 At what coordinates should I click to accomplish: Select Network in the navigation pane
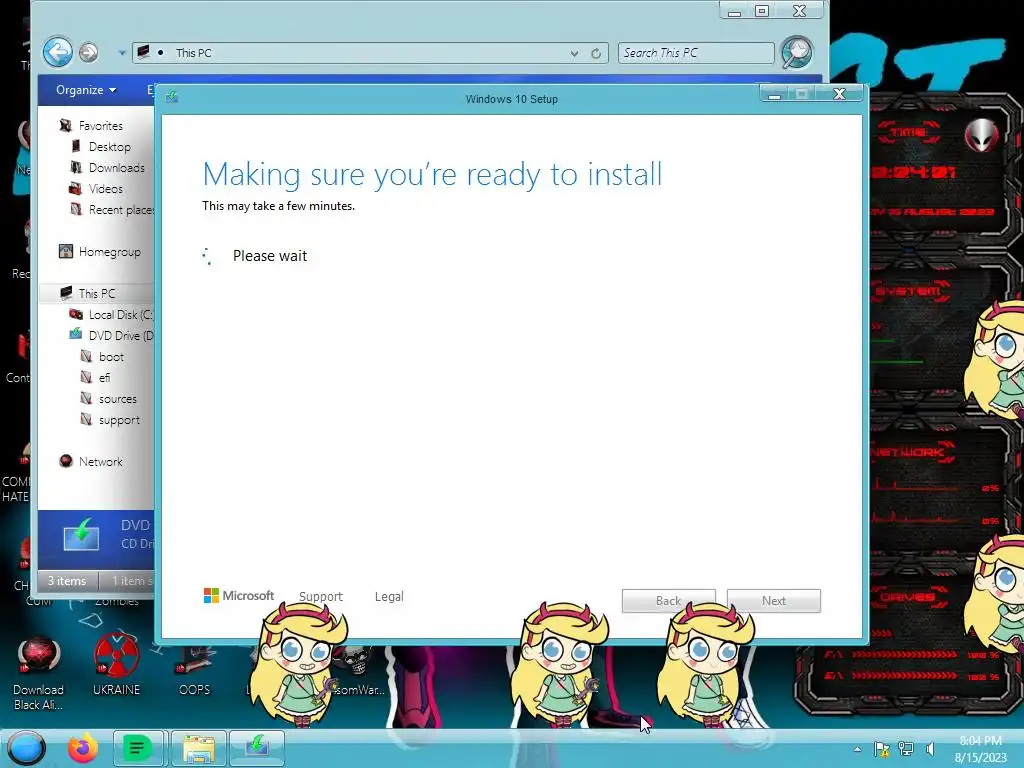(101, 462)
